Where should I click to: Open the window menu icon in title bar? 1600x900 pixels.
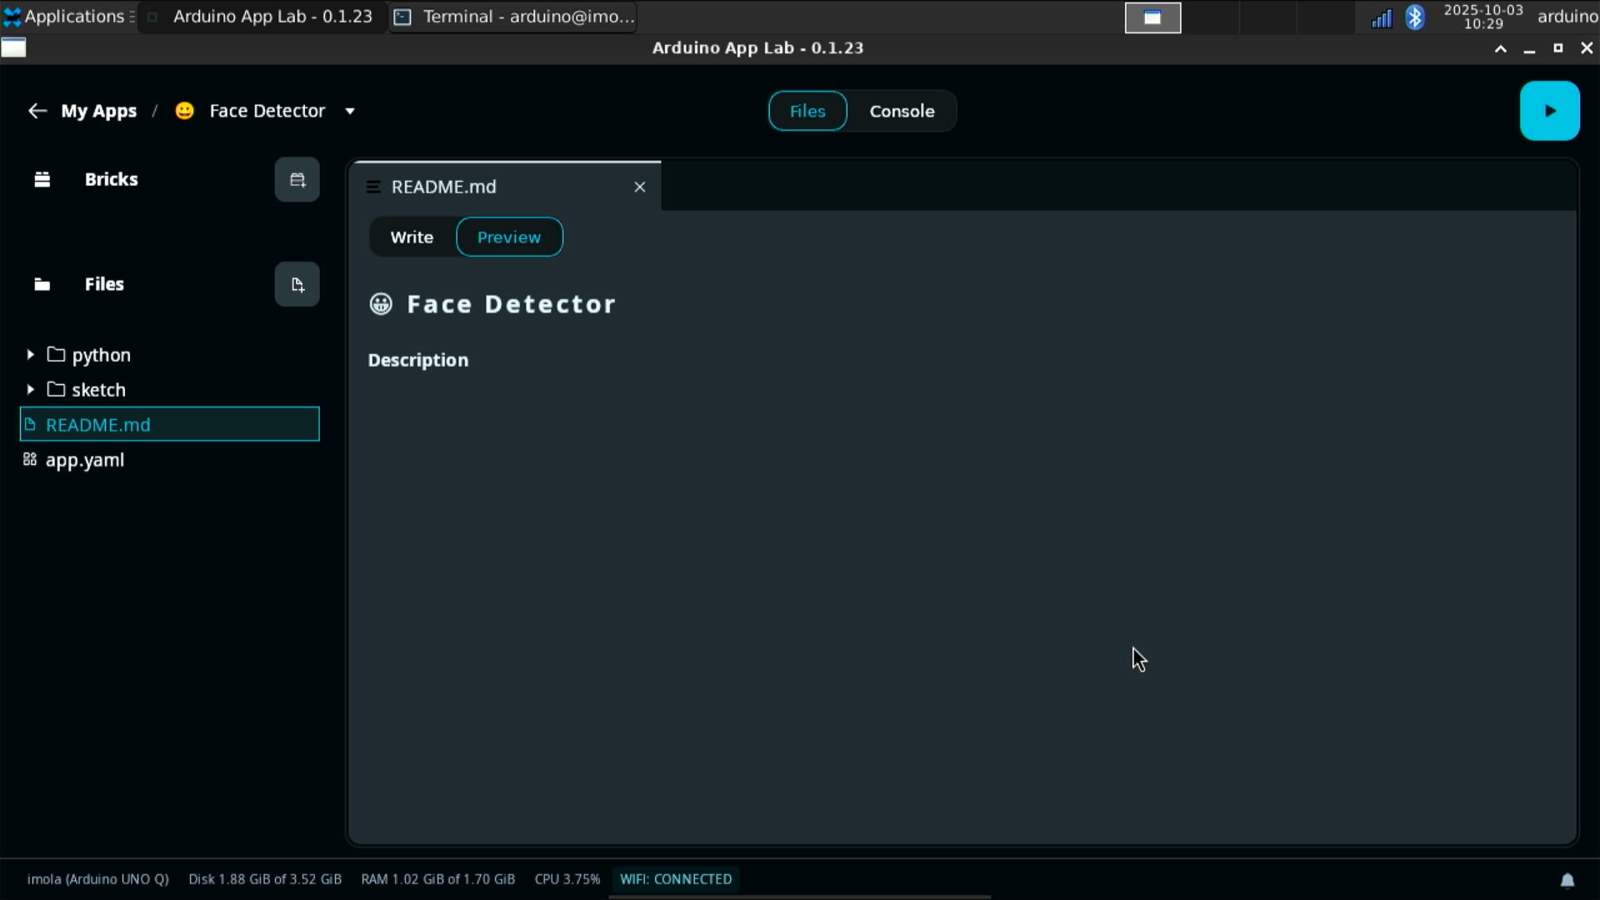point(14,47)
